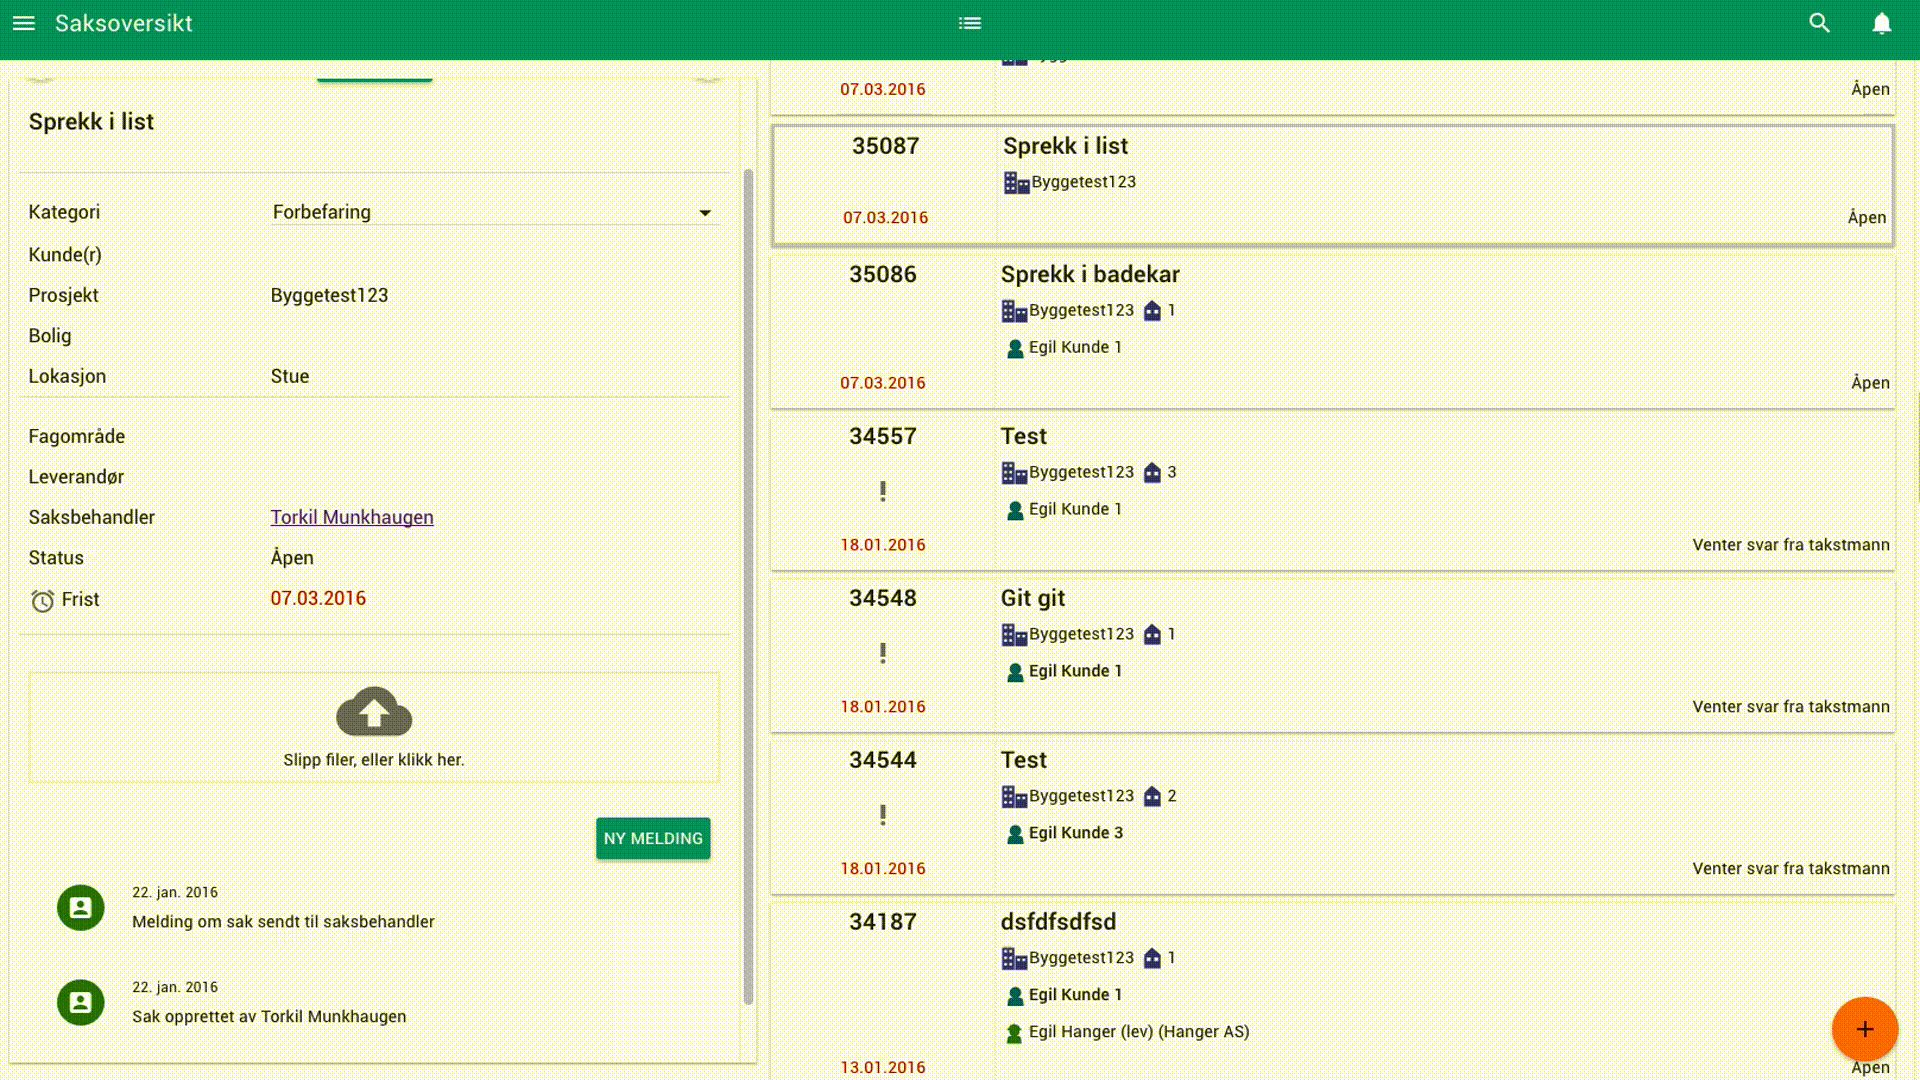The image size is (1920, 1080).
Task: Click the NY MELDING button
Action: pos(653,838)
